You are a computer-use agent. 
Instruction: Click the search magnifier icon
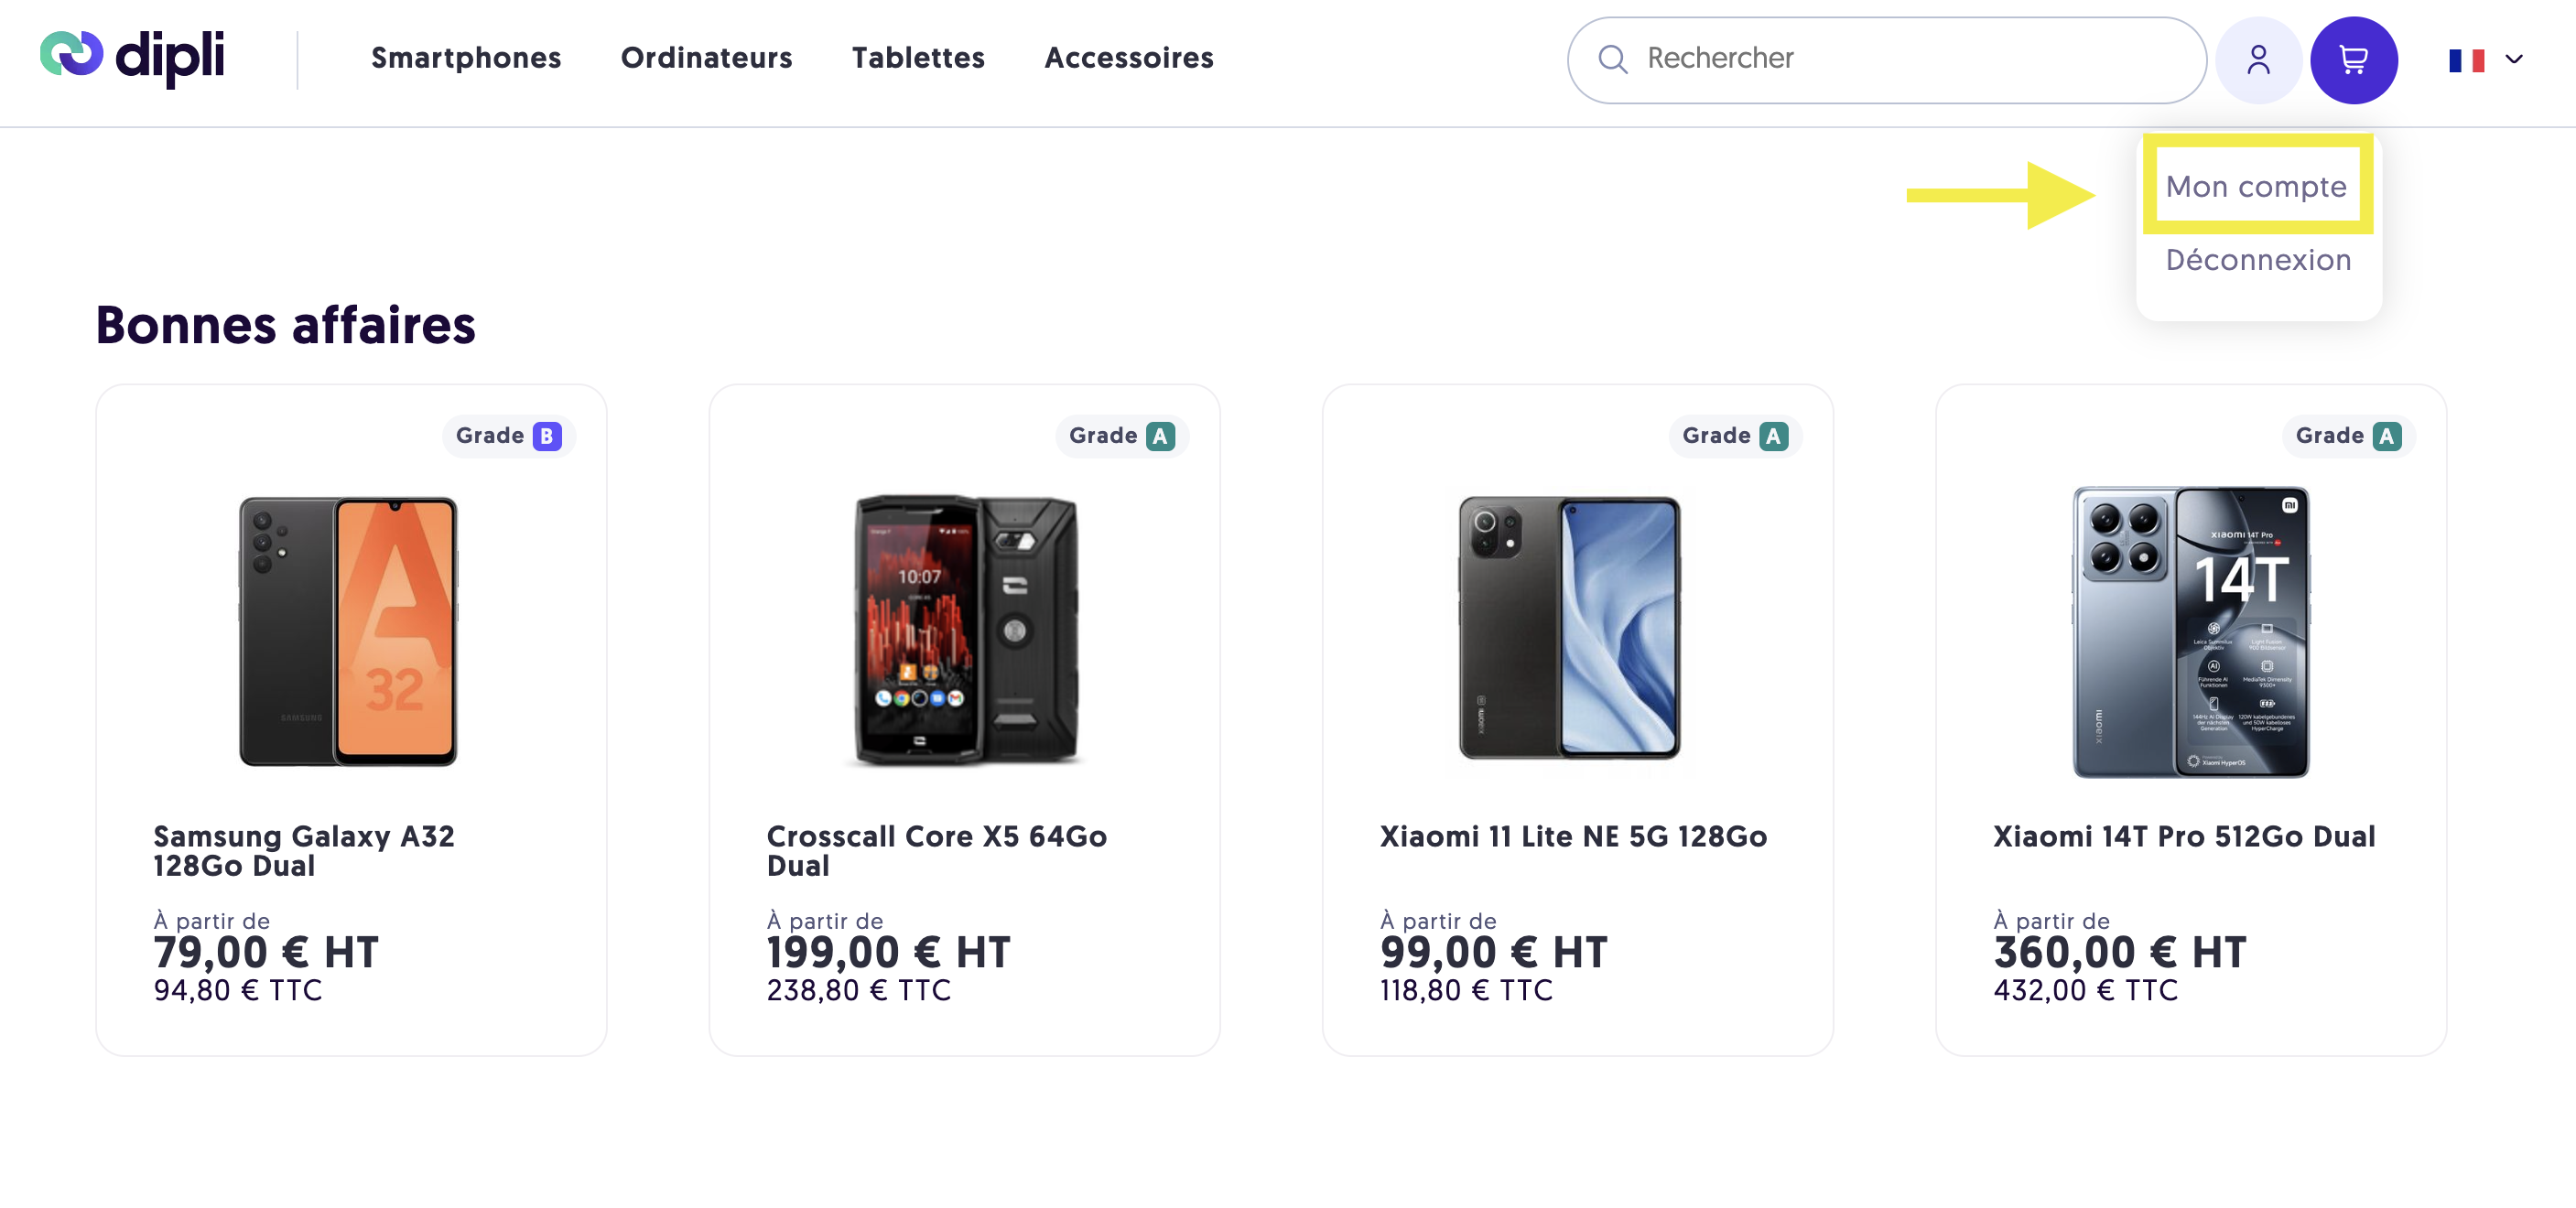point(1612,59)
